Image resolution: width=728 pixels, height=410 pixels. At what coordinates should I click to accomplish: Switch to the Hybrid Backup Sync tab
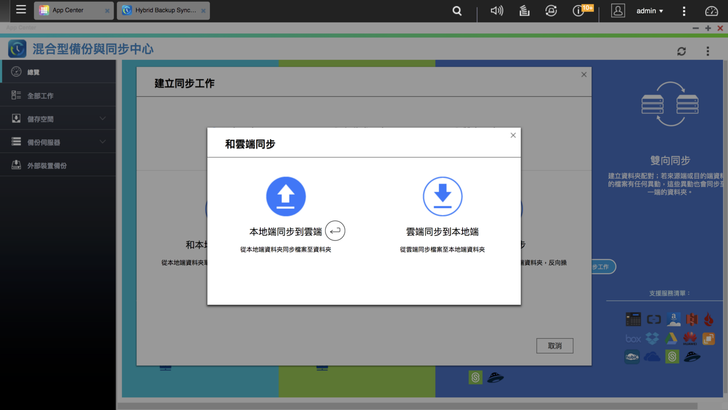point(159,11)
